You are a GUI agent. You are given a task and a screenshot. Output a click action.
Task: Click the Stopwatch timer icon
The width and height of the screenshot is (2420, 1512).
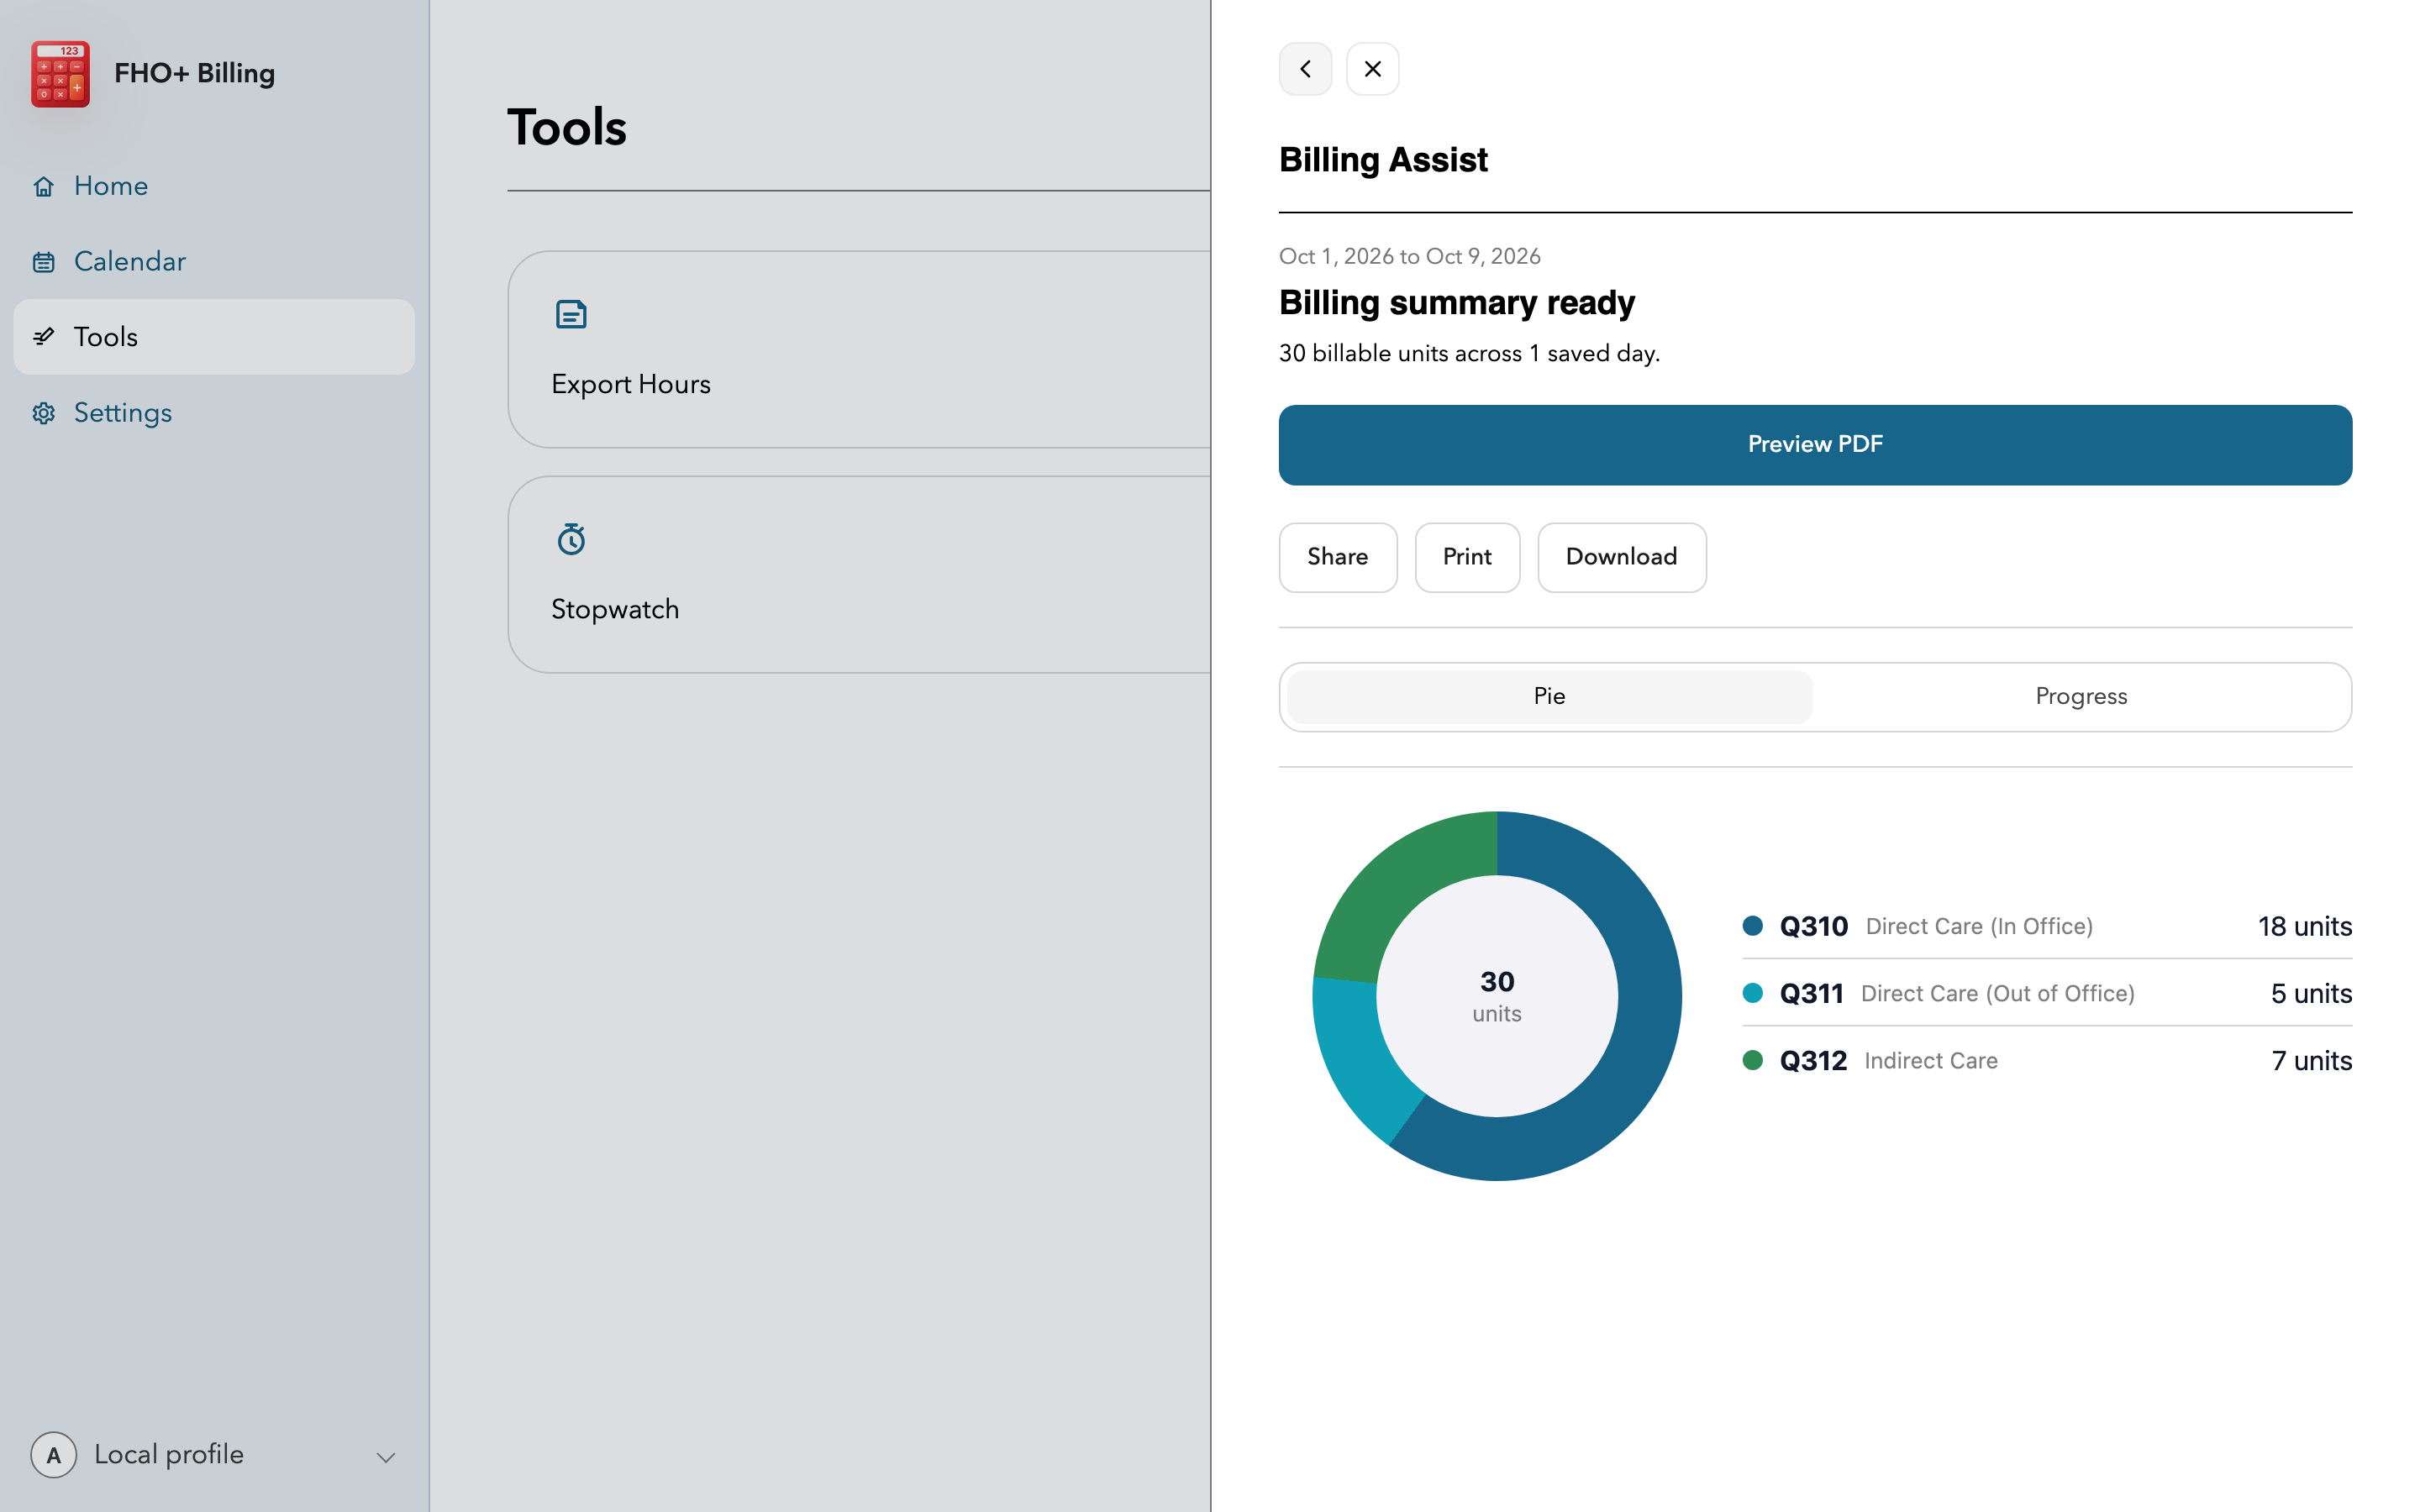tap(571, 539)
